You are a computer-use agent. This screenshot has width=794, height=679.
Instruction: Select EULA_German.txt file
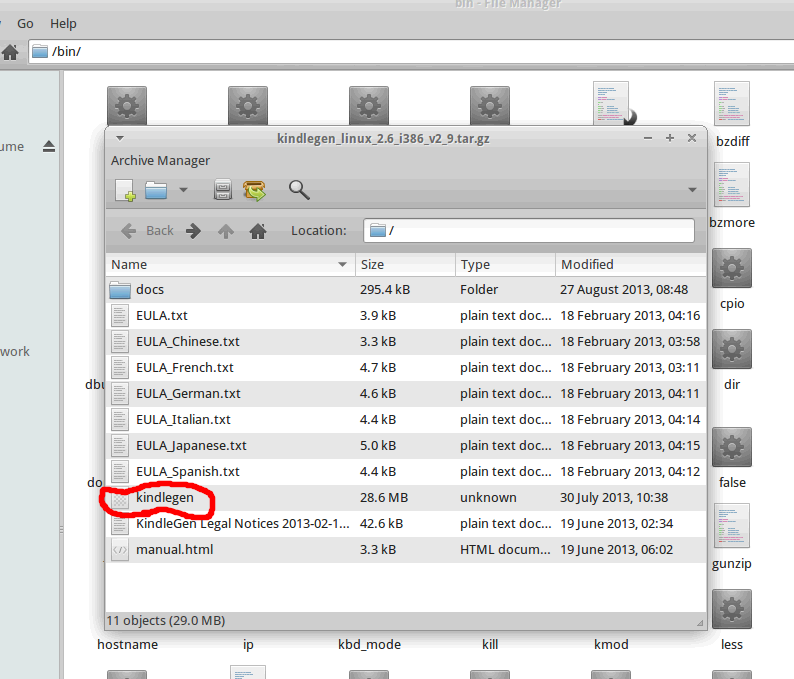point(406,394)
